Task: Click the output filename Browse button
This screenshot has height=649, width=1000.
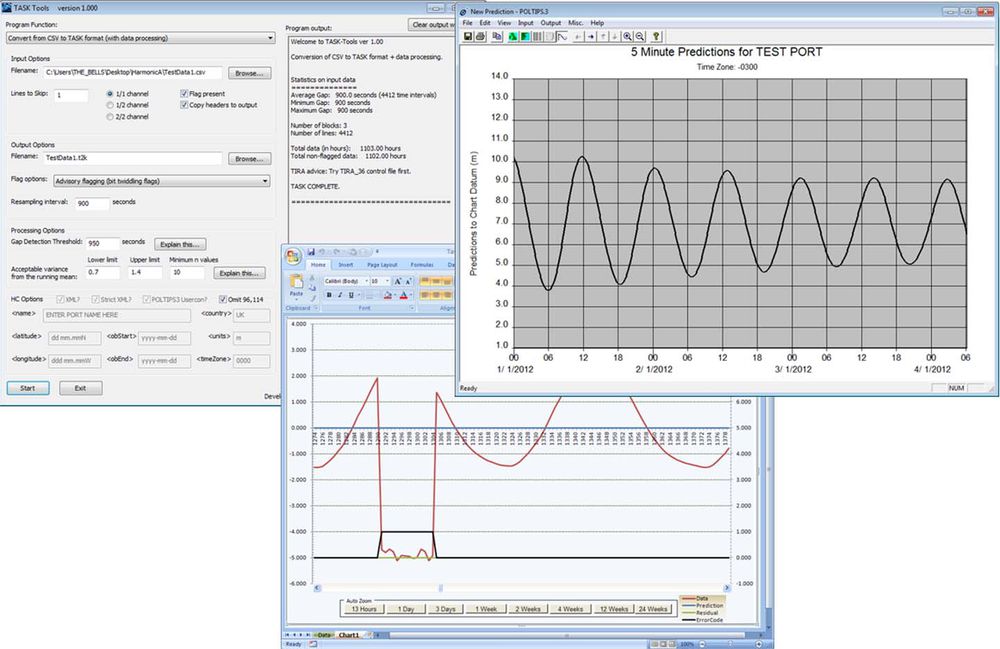Action: click(x=249, y=159)
